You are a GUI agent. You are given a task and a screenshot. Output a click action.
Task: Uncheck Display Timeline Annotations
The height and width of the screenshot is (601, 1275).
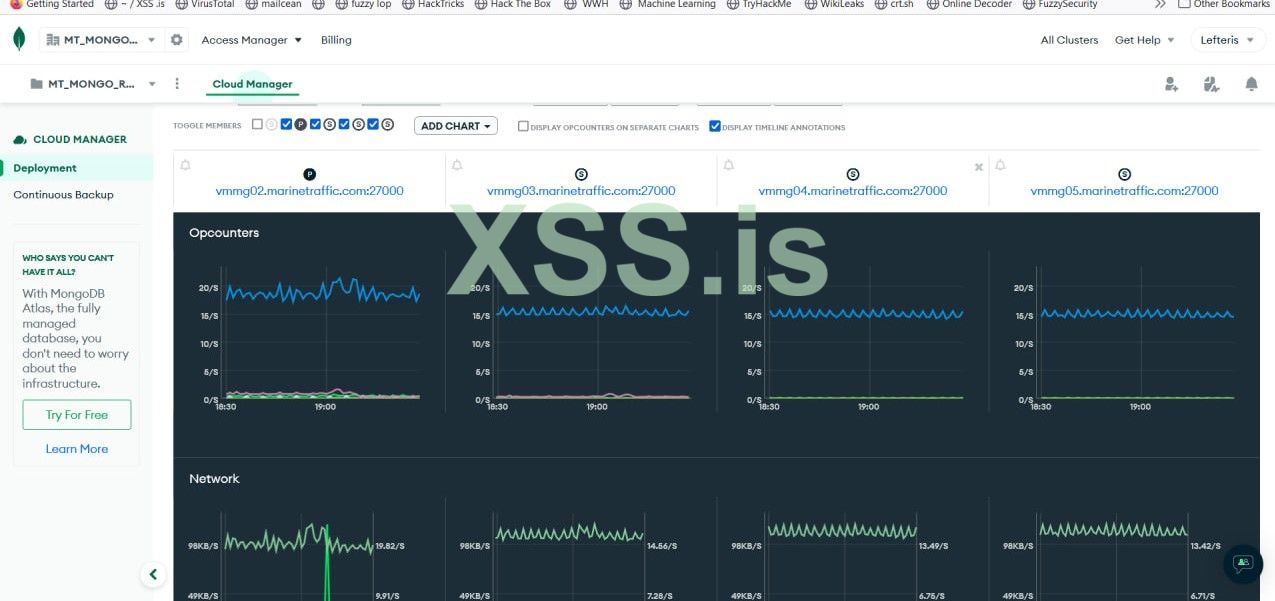[x=715, y=127]
